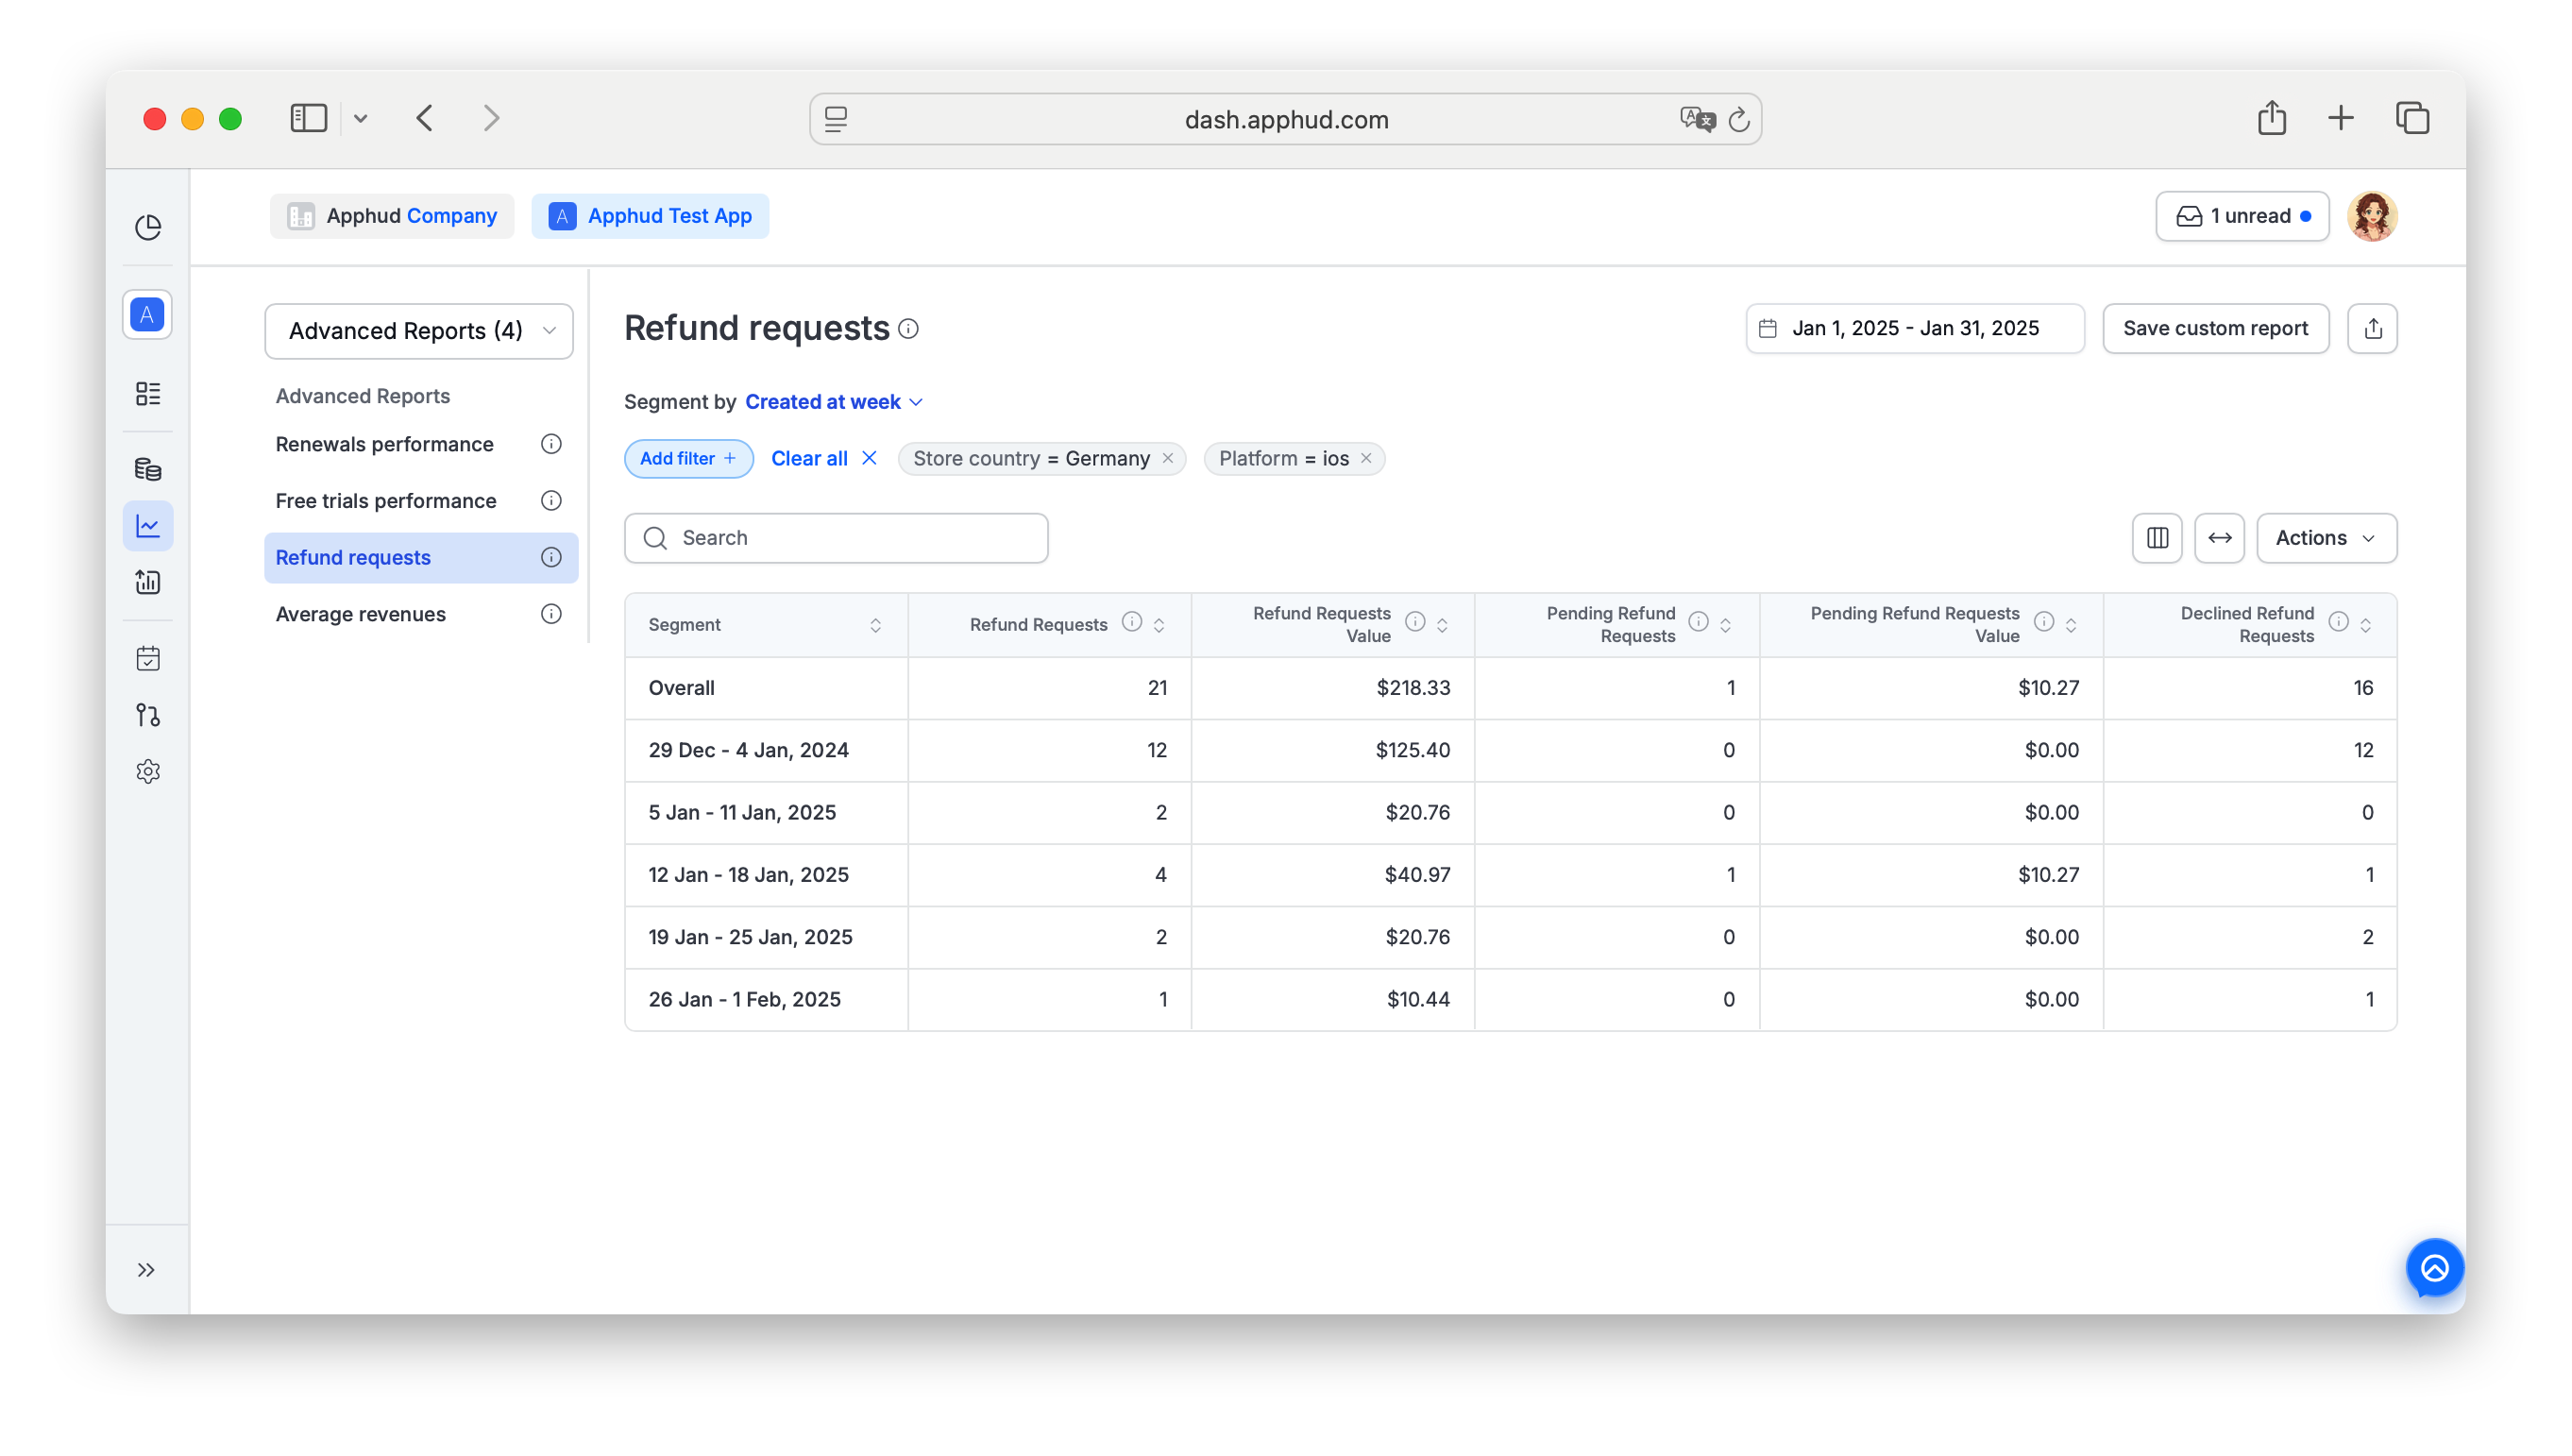Open Free trials performance report
Image resolution: width=2572 pixels, height=1456 pixels.
pyautogui.click(x=385, y=501)
